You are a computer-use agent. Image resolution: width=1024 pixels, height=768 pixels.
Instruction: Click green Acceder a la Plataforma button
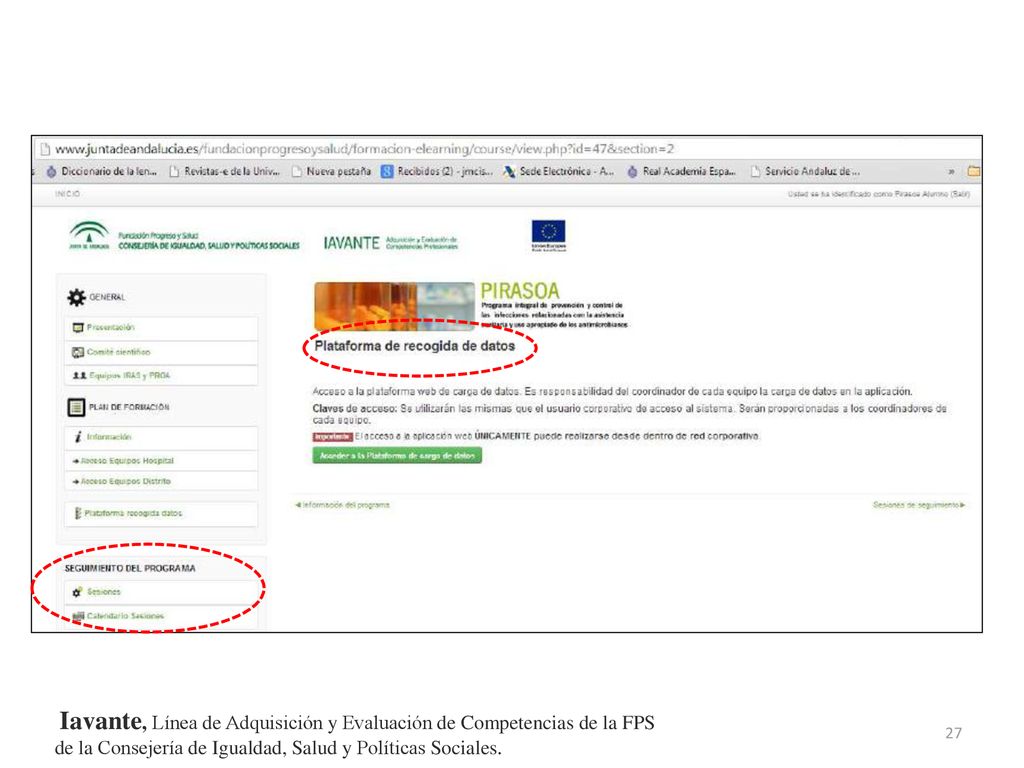coord(397,456)
